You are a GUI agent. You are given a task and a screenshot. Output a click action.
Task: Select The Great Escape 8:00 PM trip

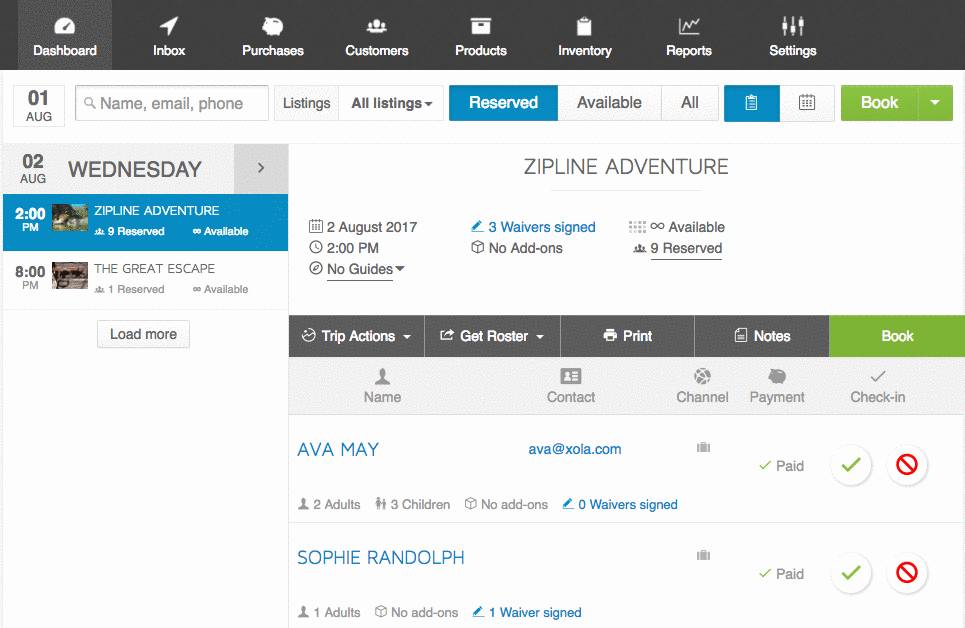[x=146, y=279]
